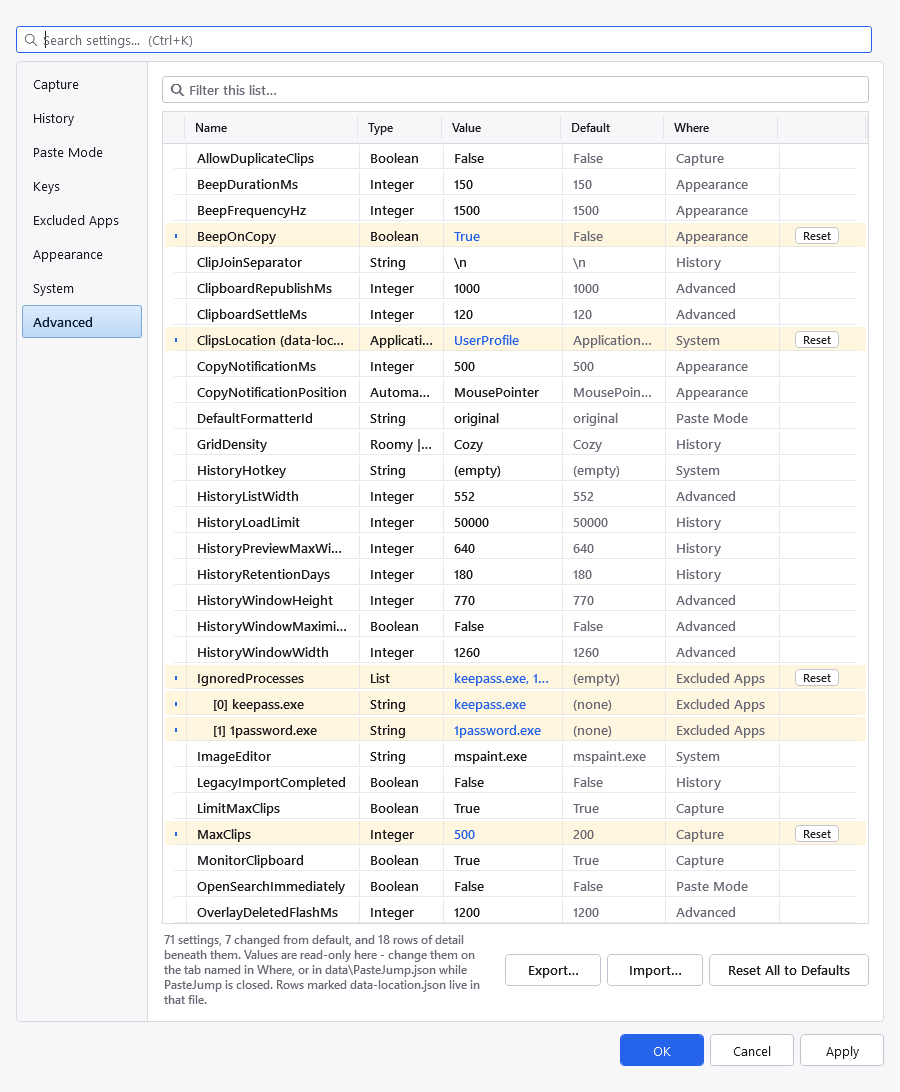
Task: Click the 500 value of MaxClips
Action: click(x=464, y=834)
